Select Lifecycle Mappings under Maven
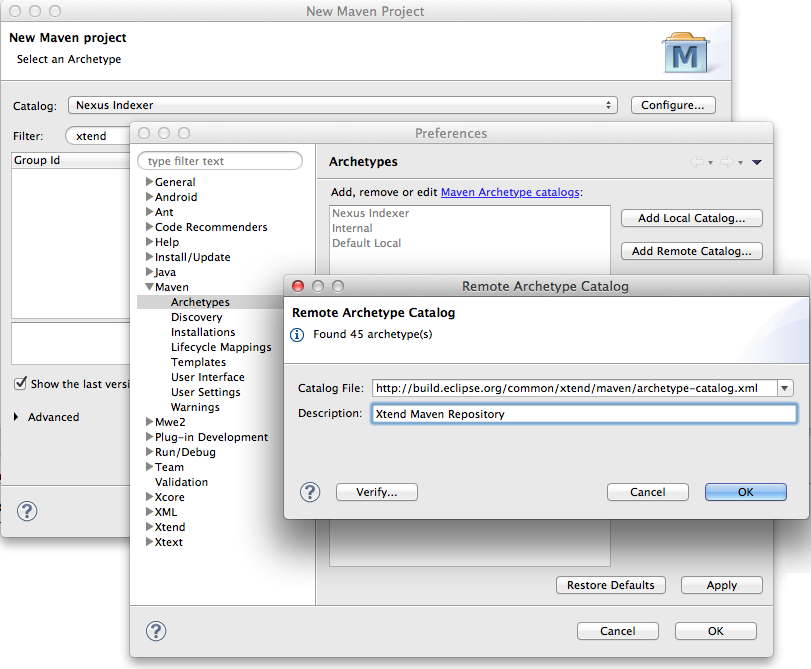 tap(221, 347)
